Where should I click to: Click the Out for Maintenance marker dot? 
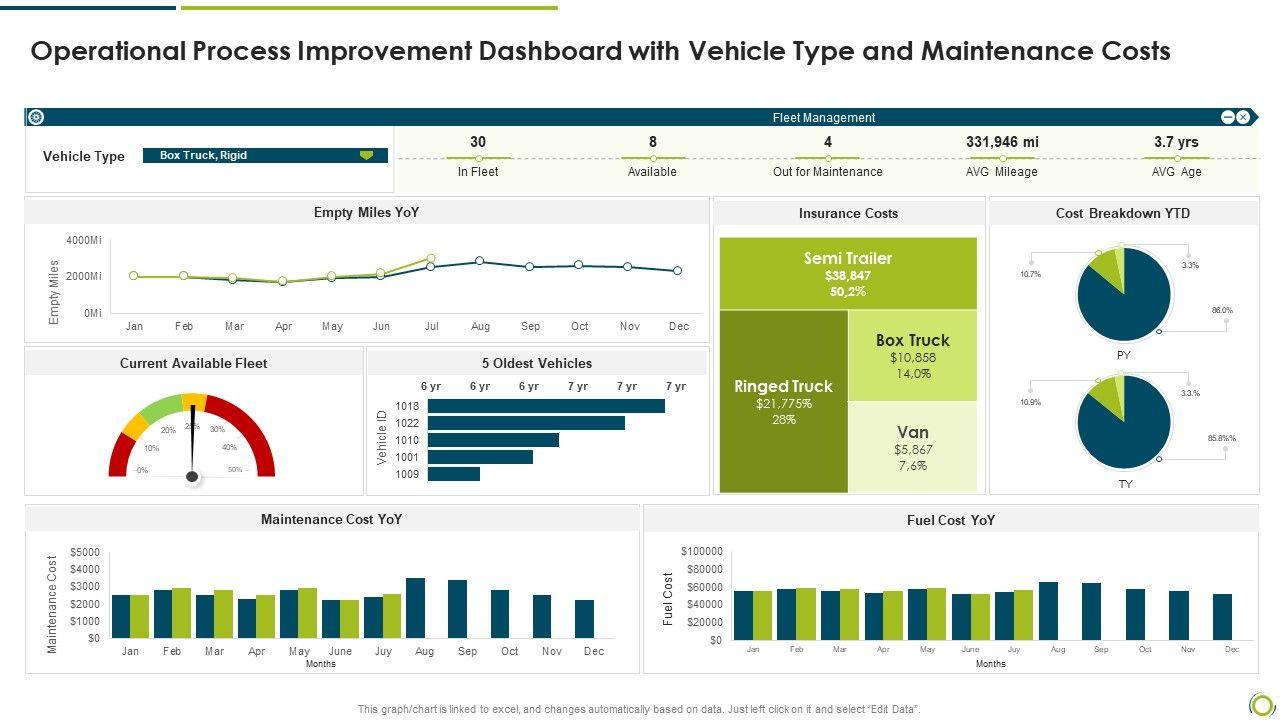[x=827, y=158]
